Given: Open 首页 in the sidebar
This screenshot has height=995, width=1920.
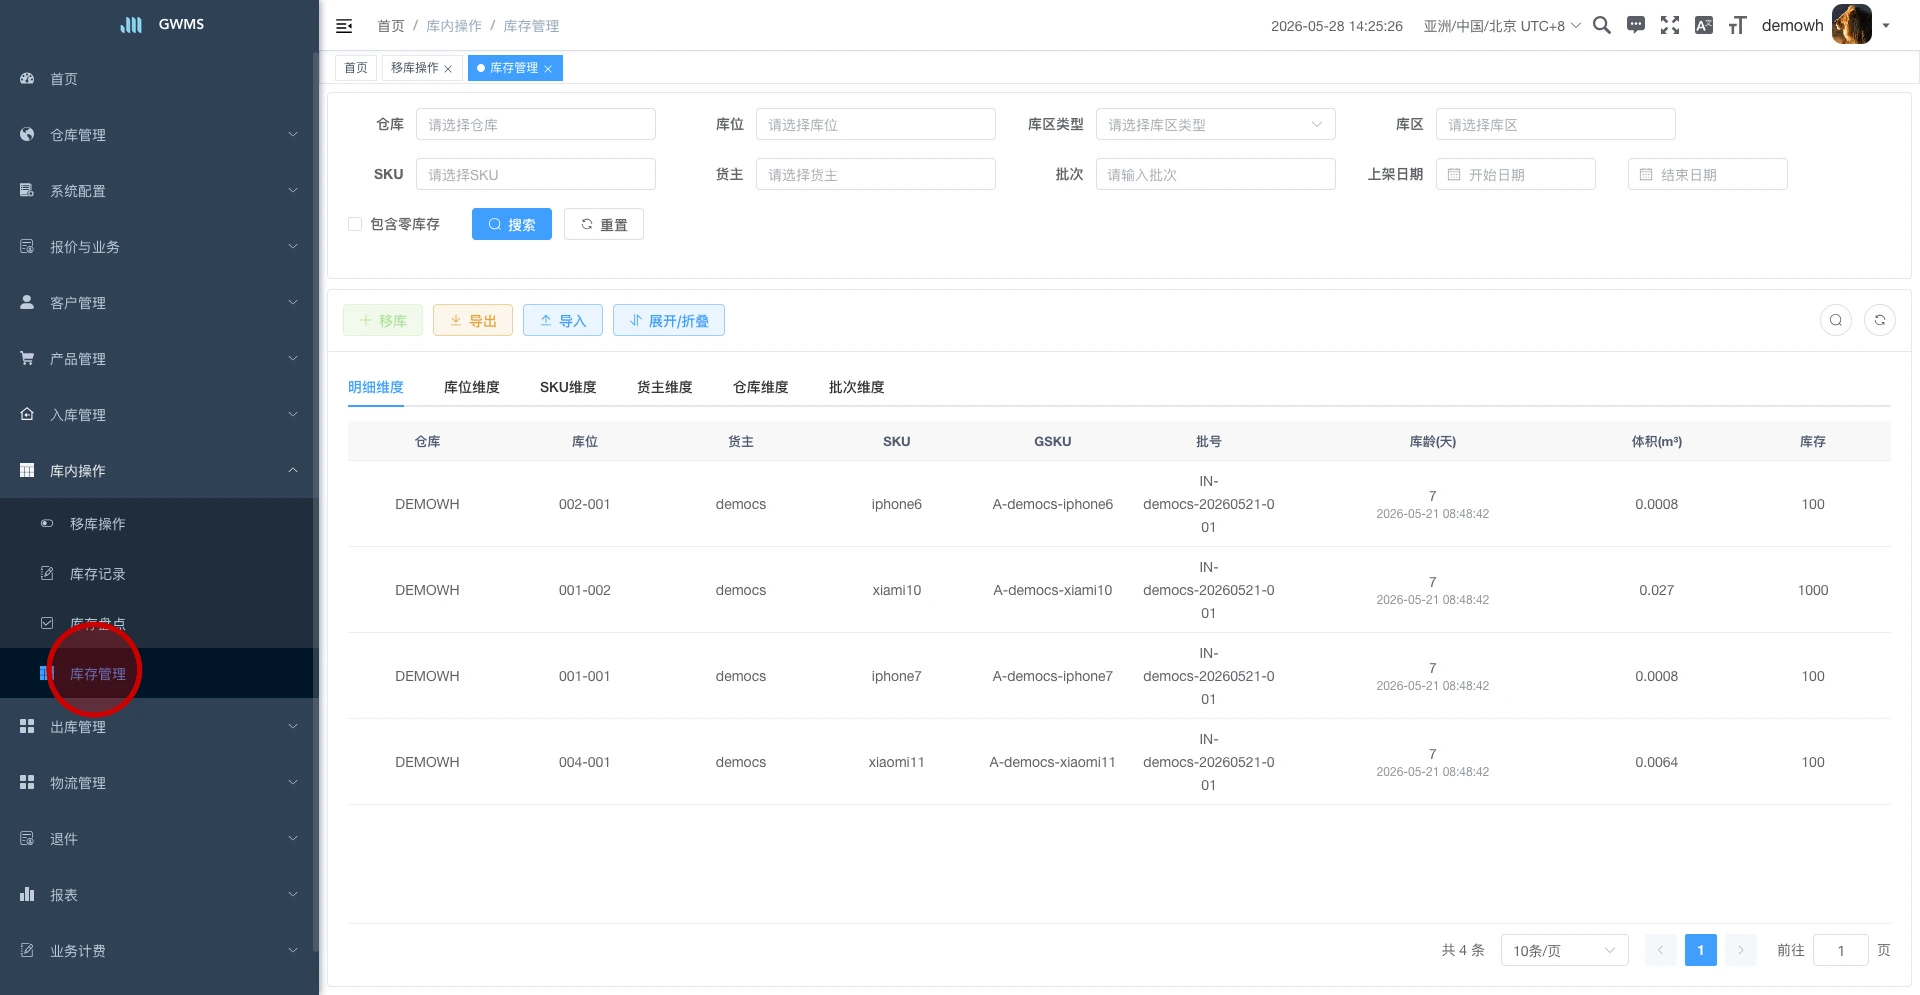Looking at the screenshot, I should click(x=160, y=79).
